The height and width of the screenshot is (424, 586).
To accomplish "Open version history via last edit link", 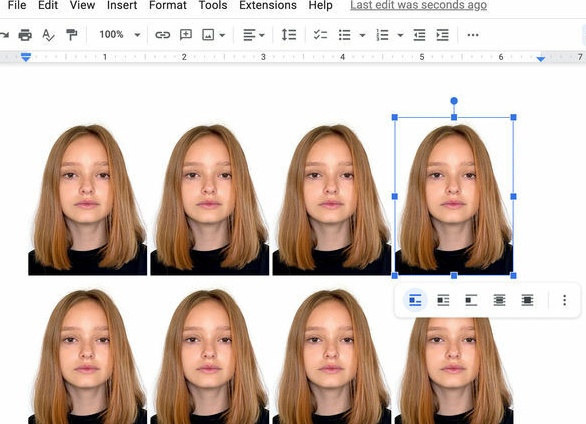I will tap(419, 5).
